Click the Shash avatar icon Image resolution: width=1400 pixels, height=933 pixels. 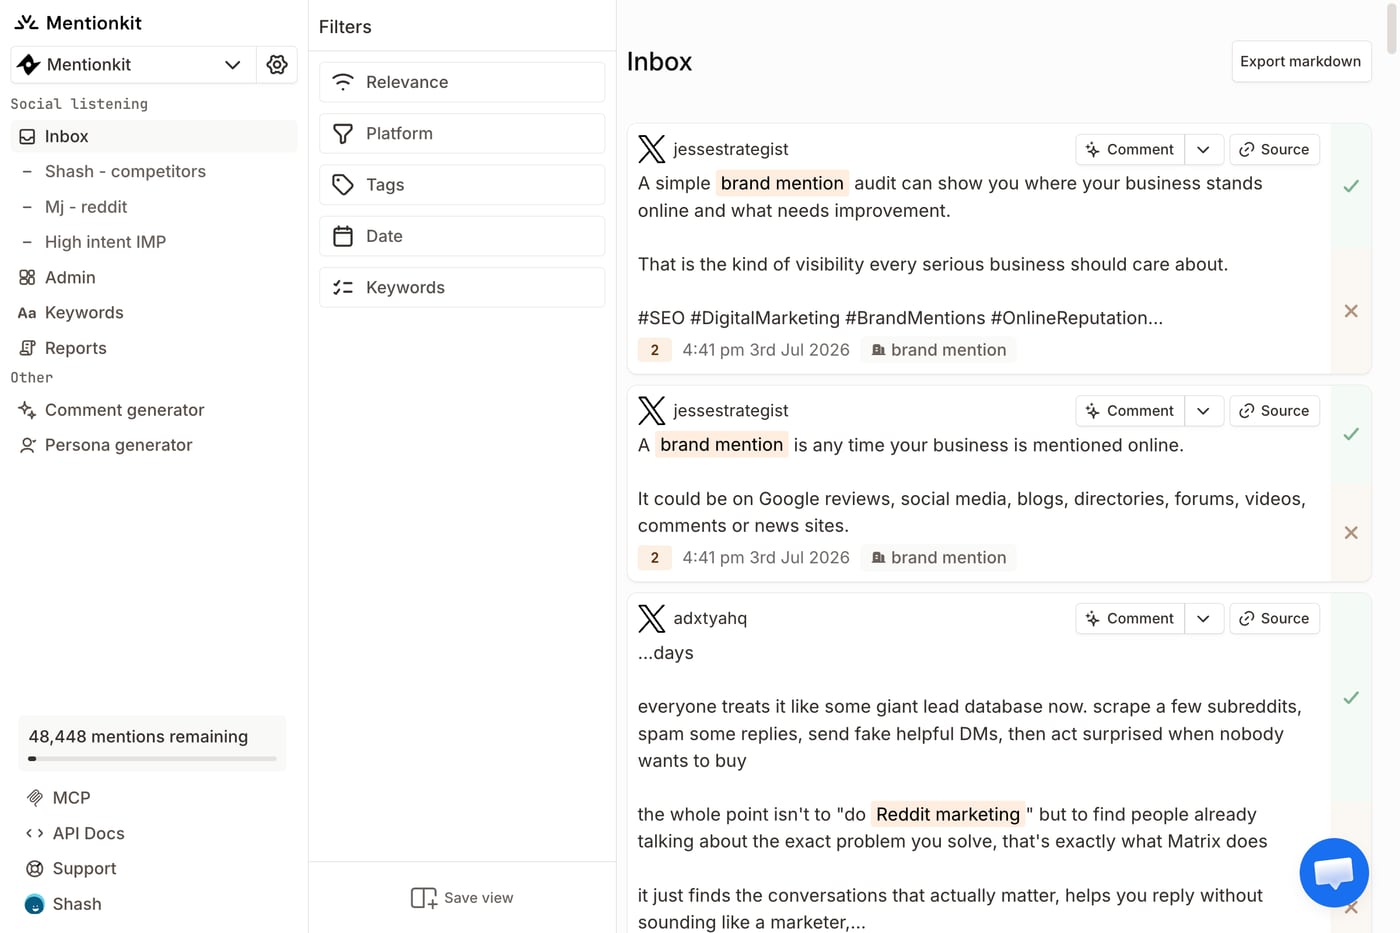coord(34,904)
